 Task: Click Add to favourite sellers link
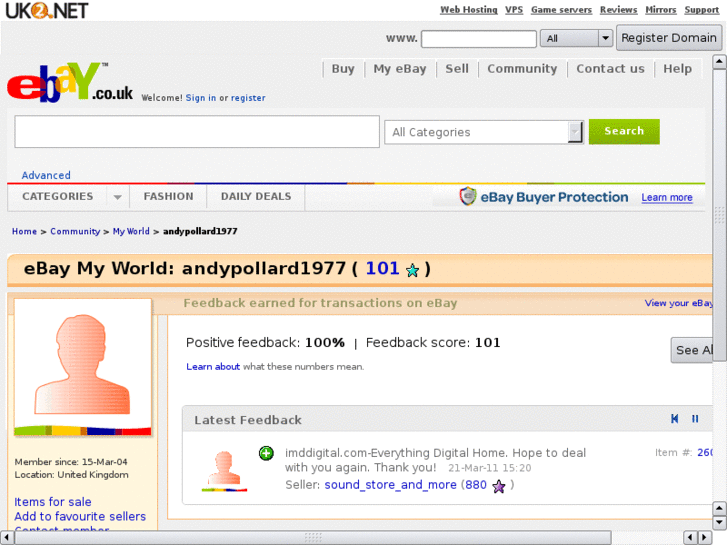coord(80,516)
